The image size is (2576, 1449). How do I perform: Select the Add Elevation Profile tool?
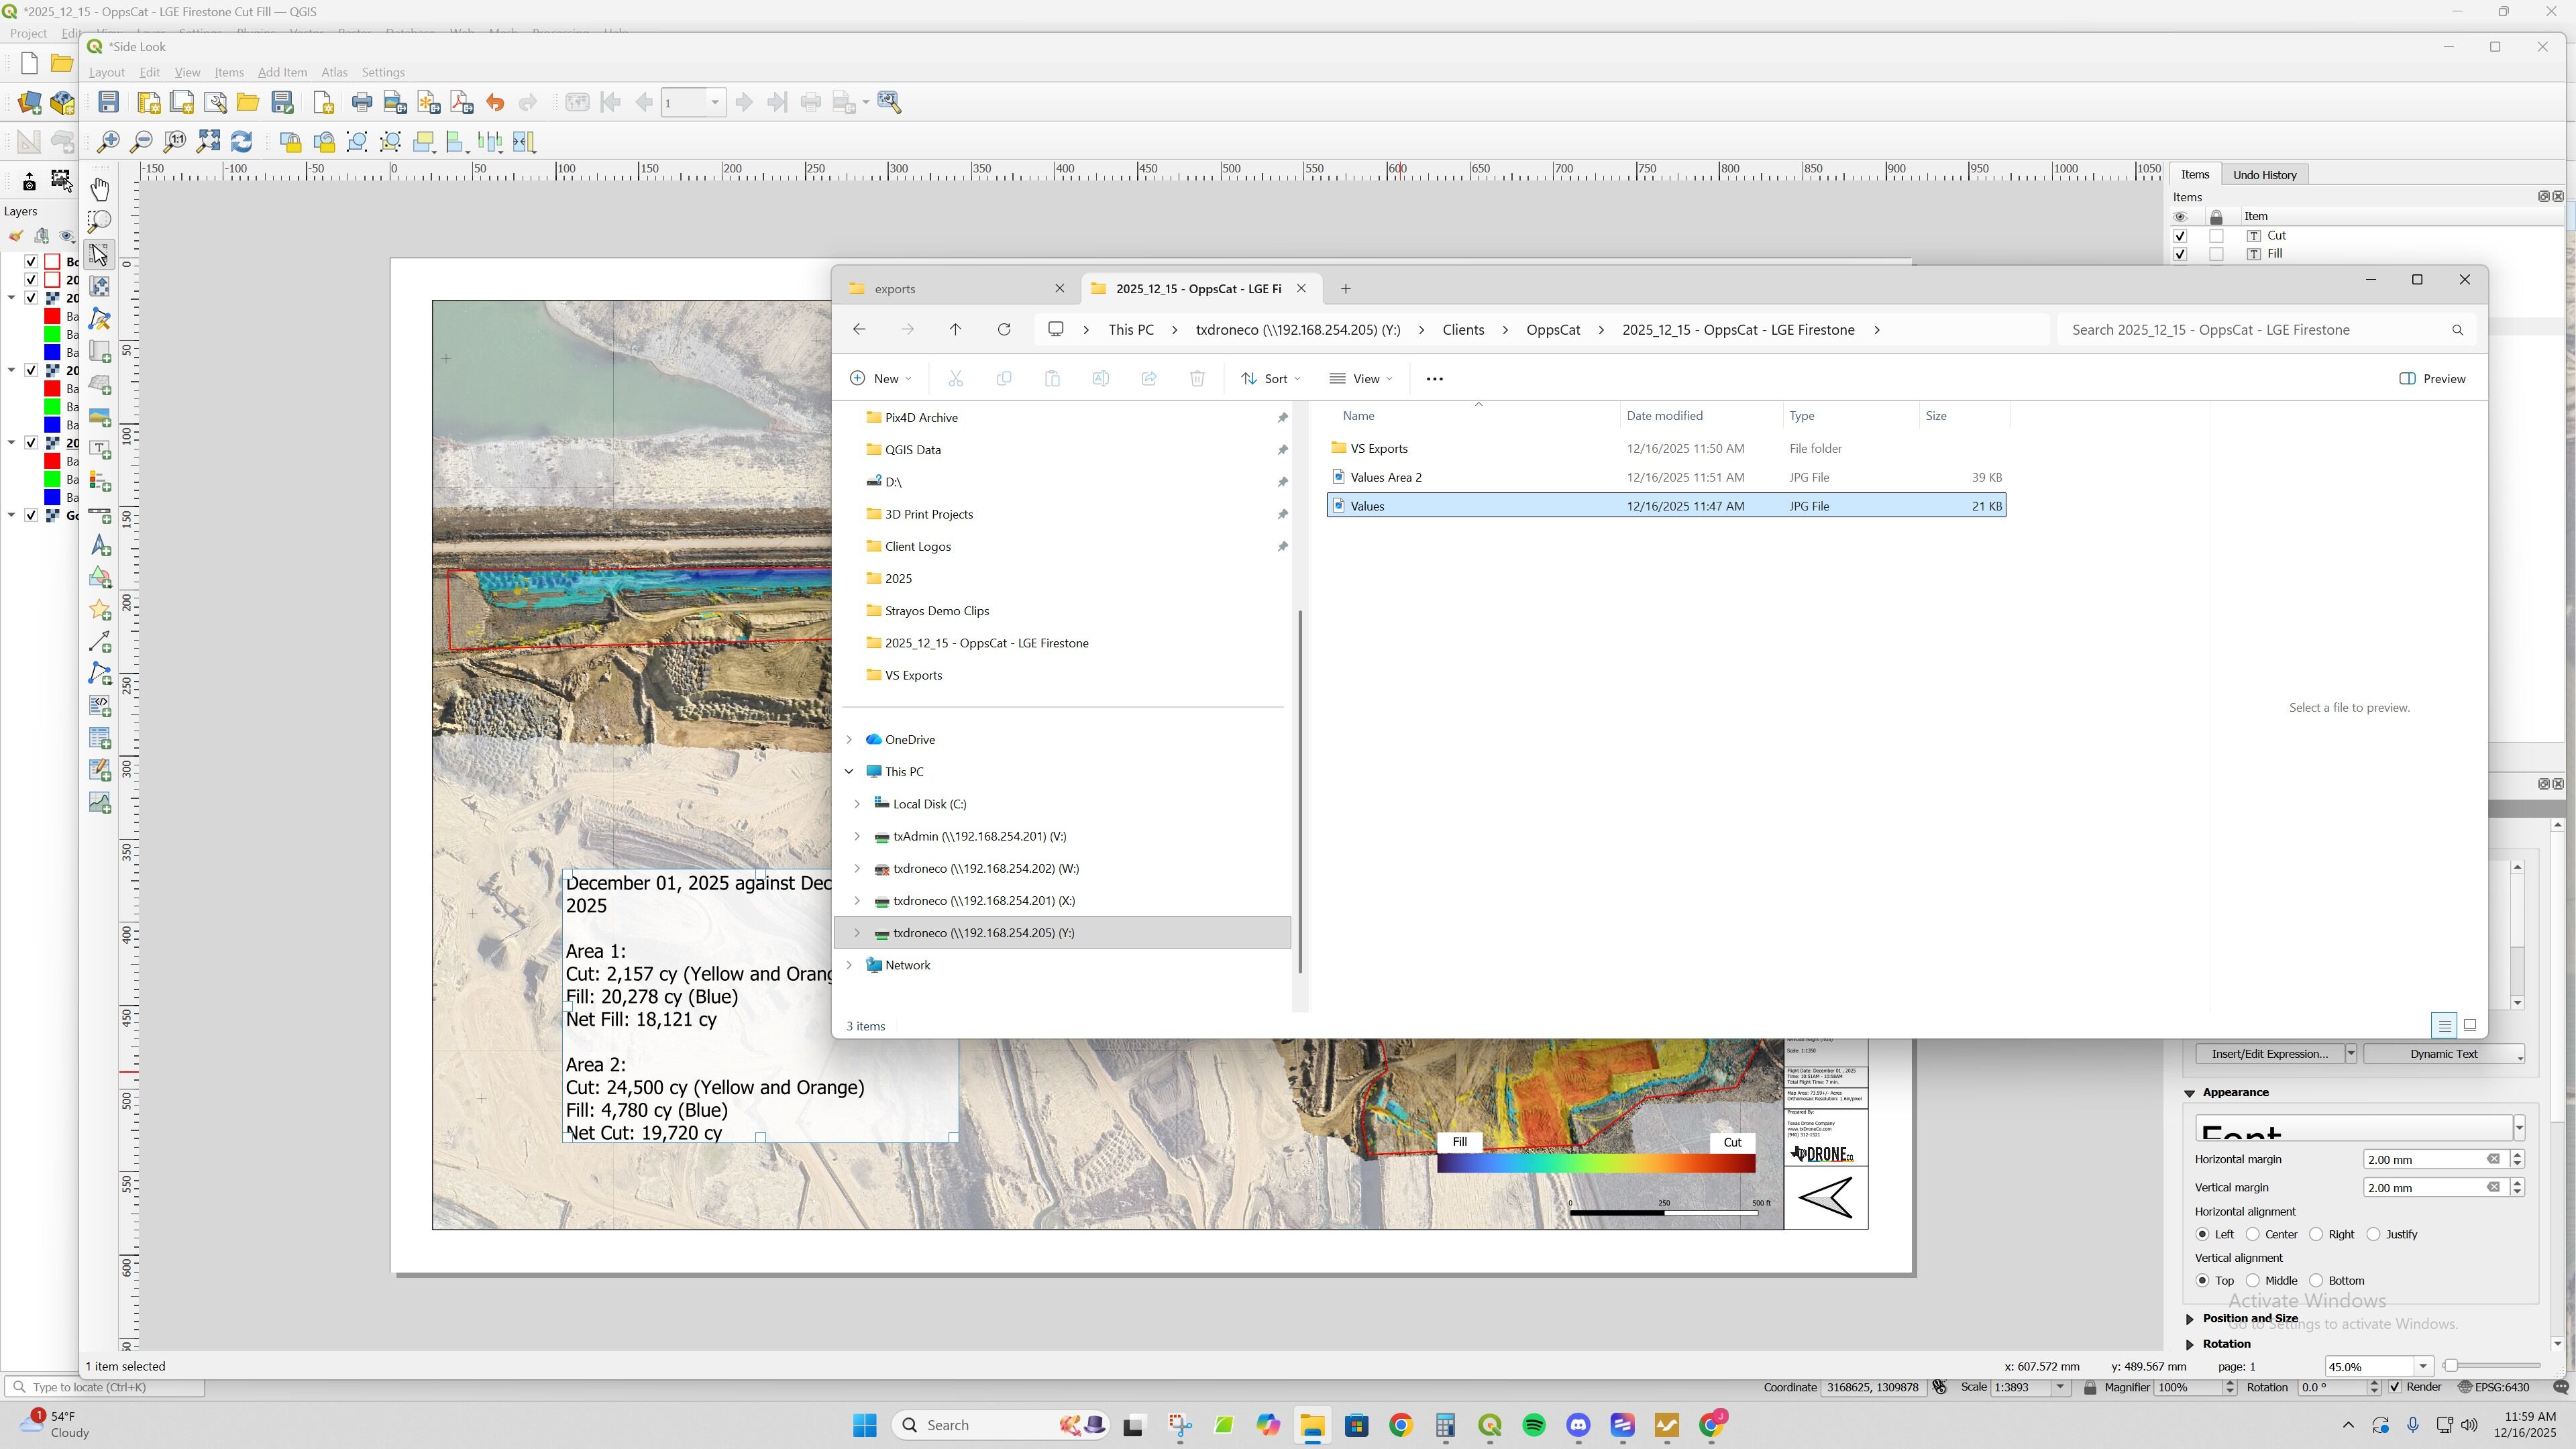(x=100, y=803)
